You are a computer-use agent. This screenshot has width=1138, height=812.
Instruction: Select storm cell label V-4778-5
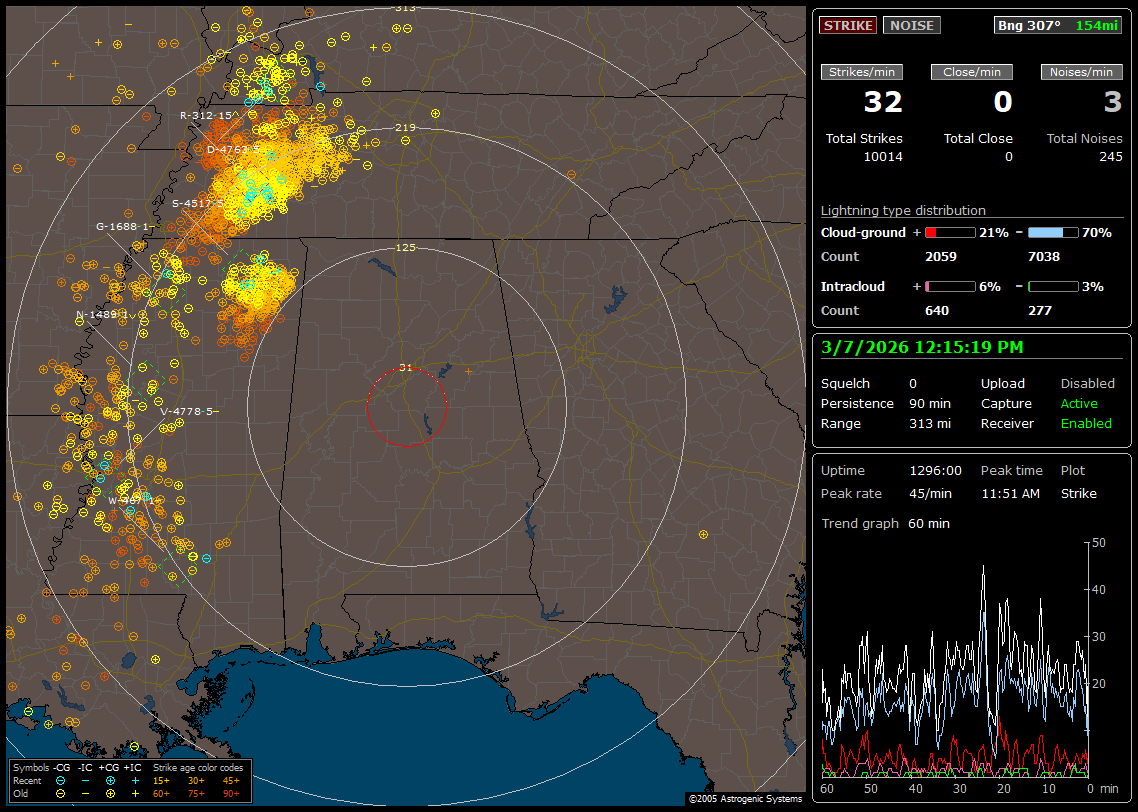187,411
